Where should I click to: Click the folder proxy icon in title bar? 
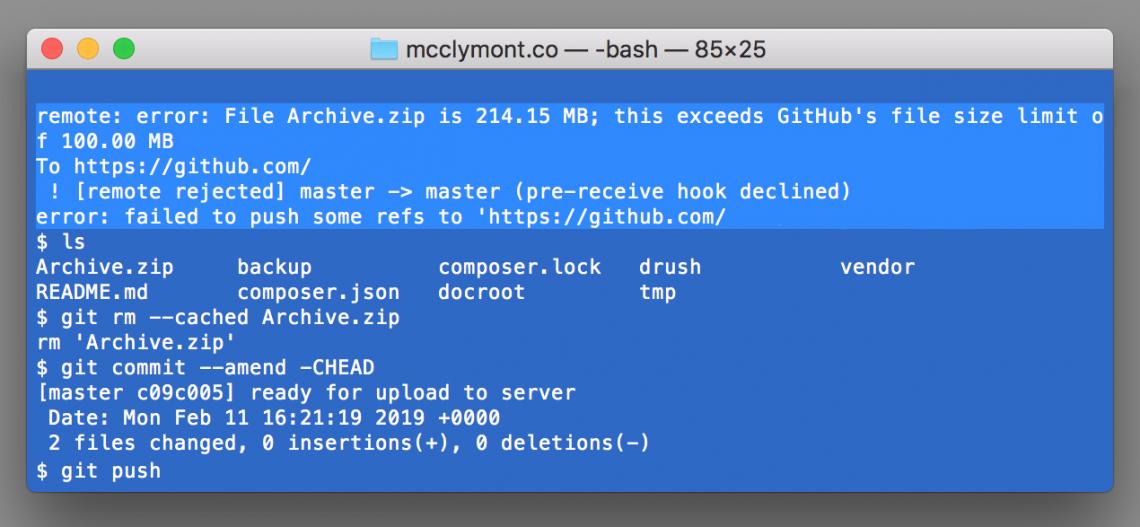click(383, 49)
